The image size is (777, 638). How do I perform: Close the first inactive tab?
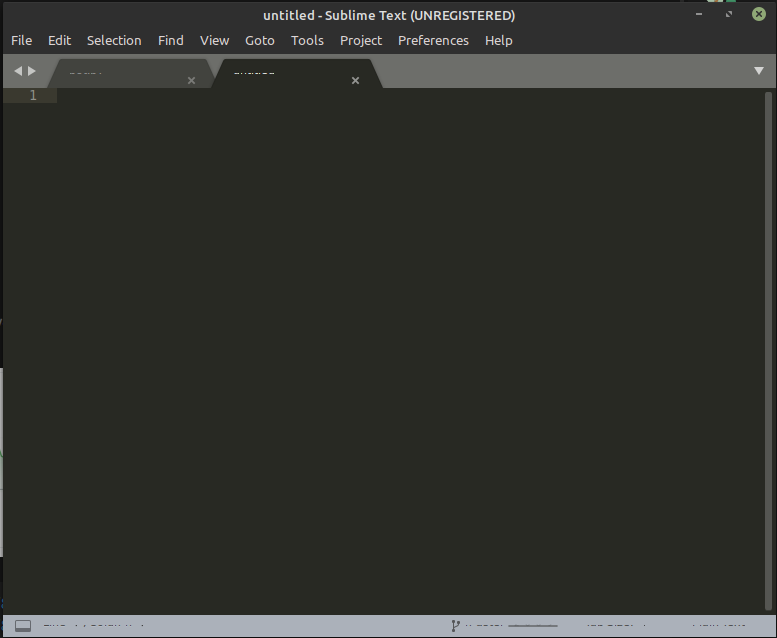coord(191,80)
